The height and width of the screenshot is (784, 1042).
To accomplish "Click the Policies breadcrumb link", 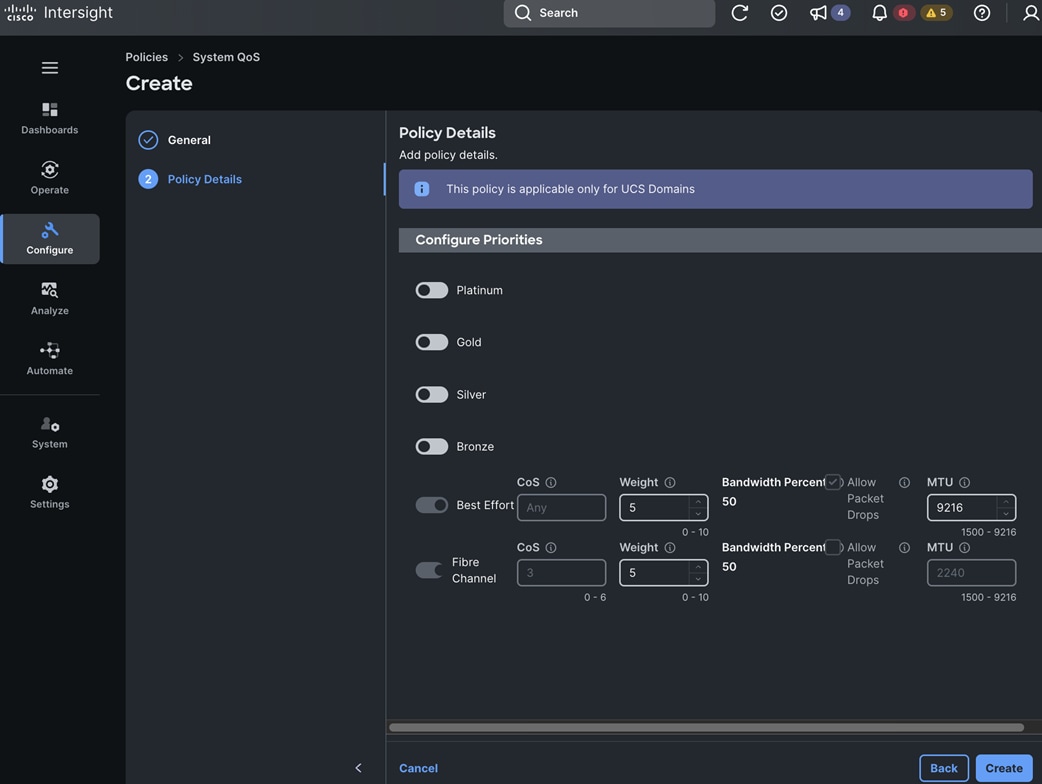I will [x=147, y=57].
